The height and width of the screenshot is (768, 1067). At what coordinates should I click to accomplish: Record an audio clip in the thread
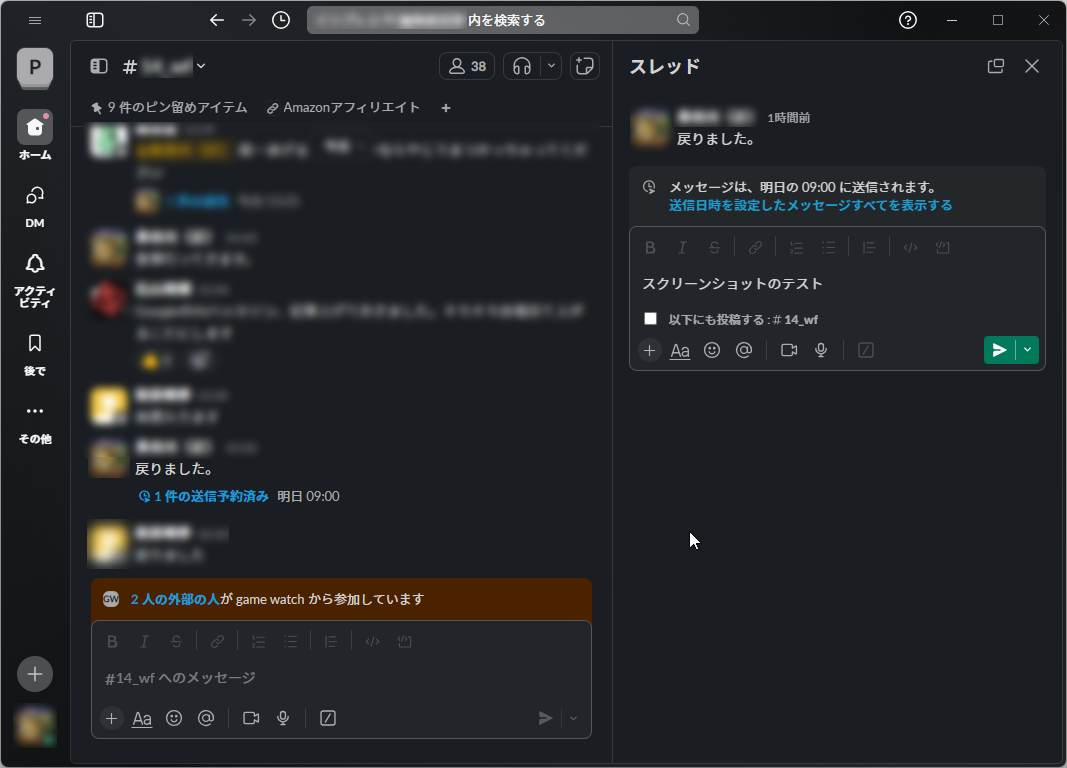(820, 351)
